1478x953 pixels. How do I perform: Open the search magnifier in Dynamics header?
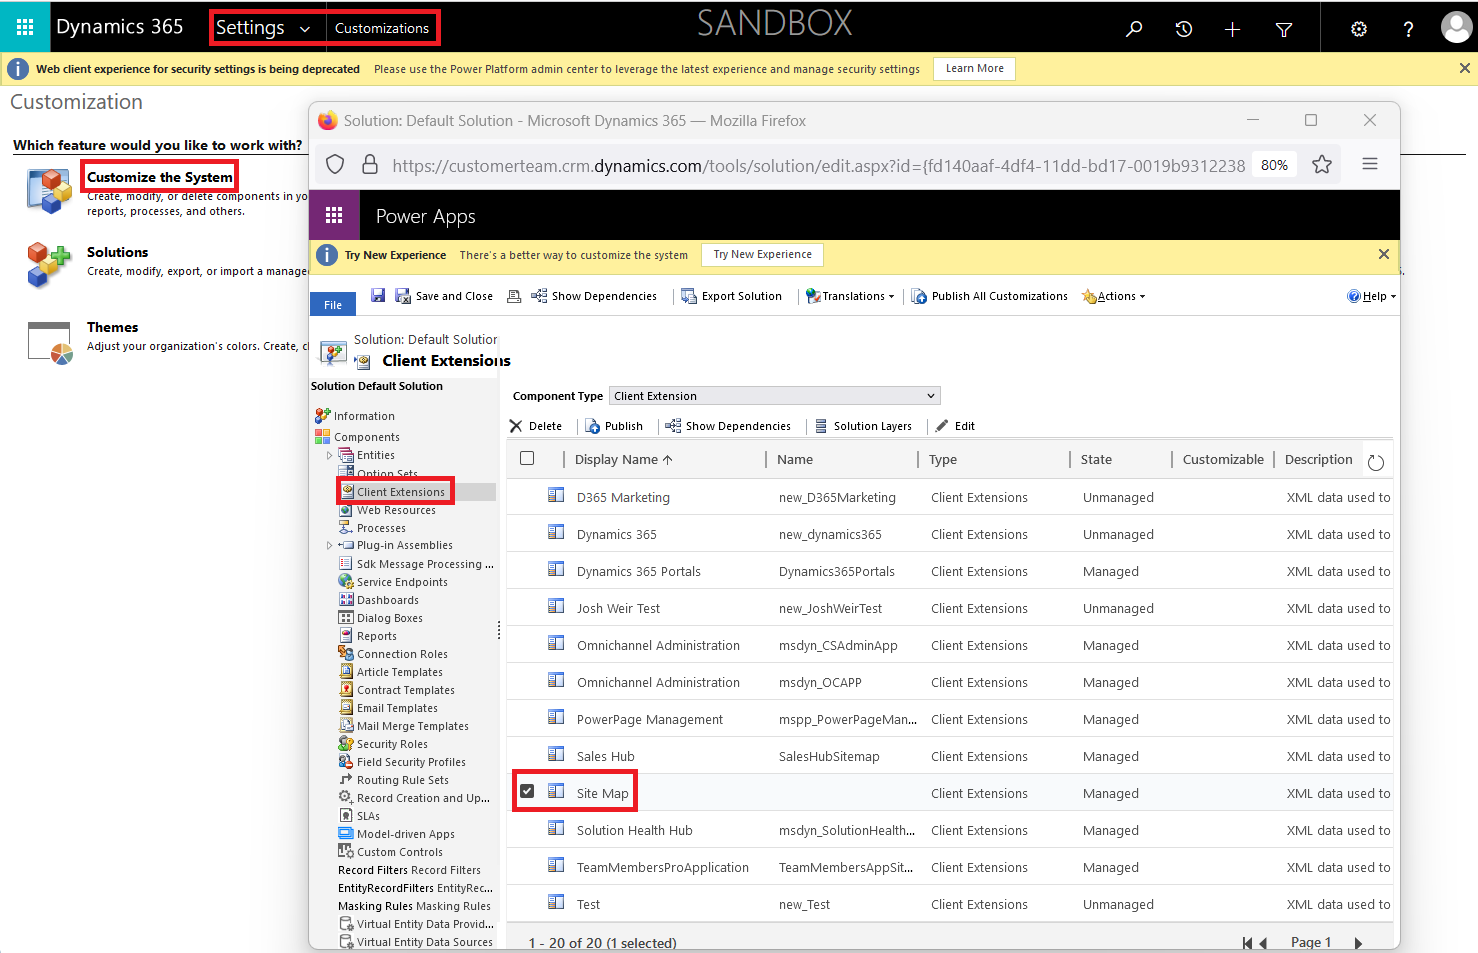[1134, 29]
